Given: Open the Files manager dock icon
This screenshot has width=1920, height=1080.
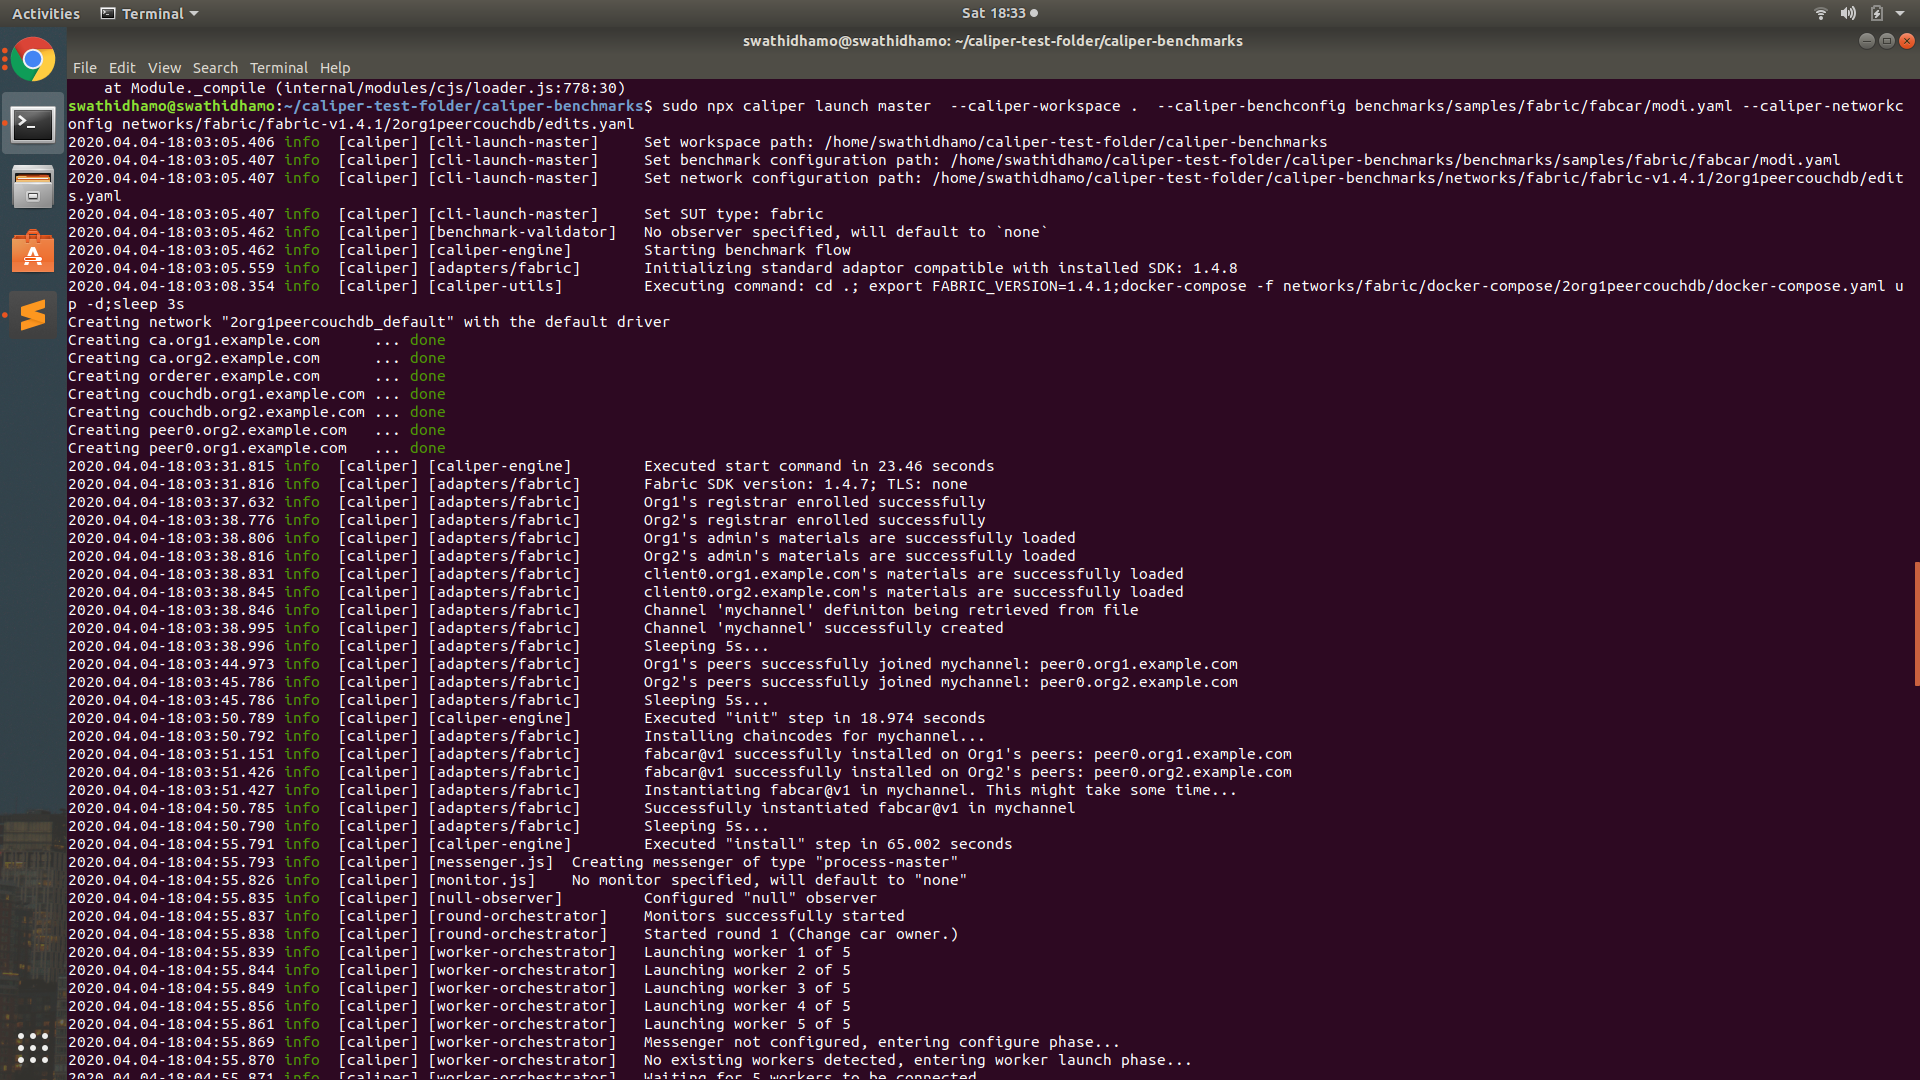Looking at the screenshot, I should 33,187.
